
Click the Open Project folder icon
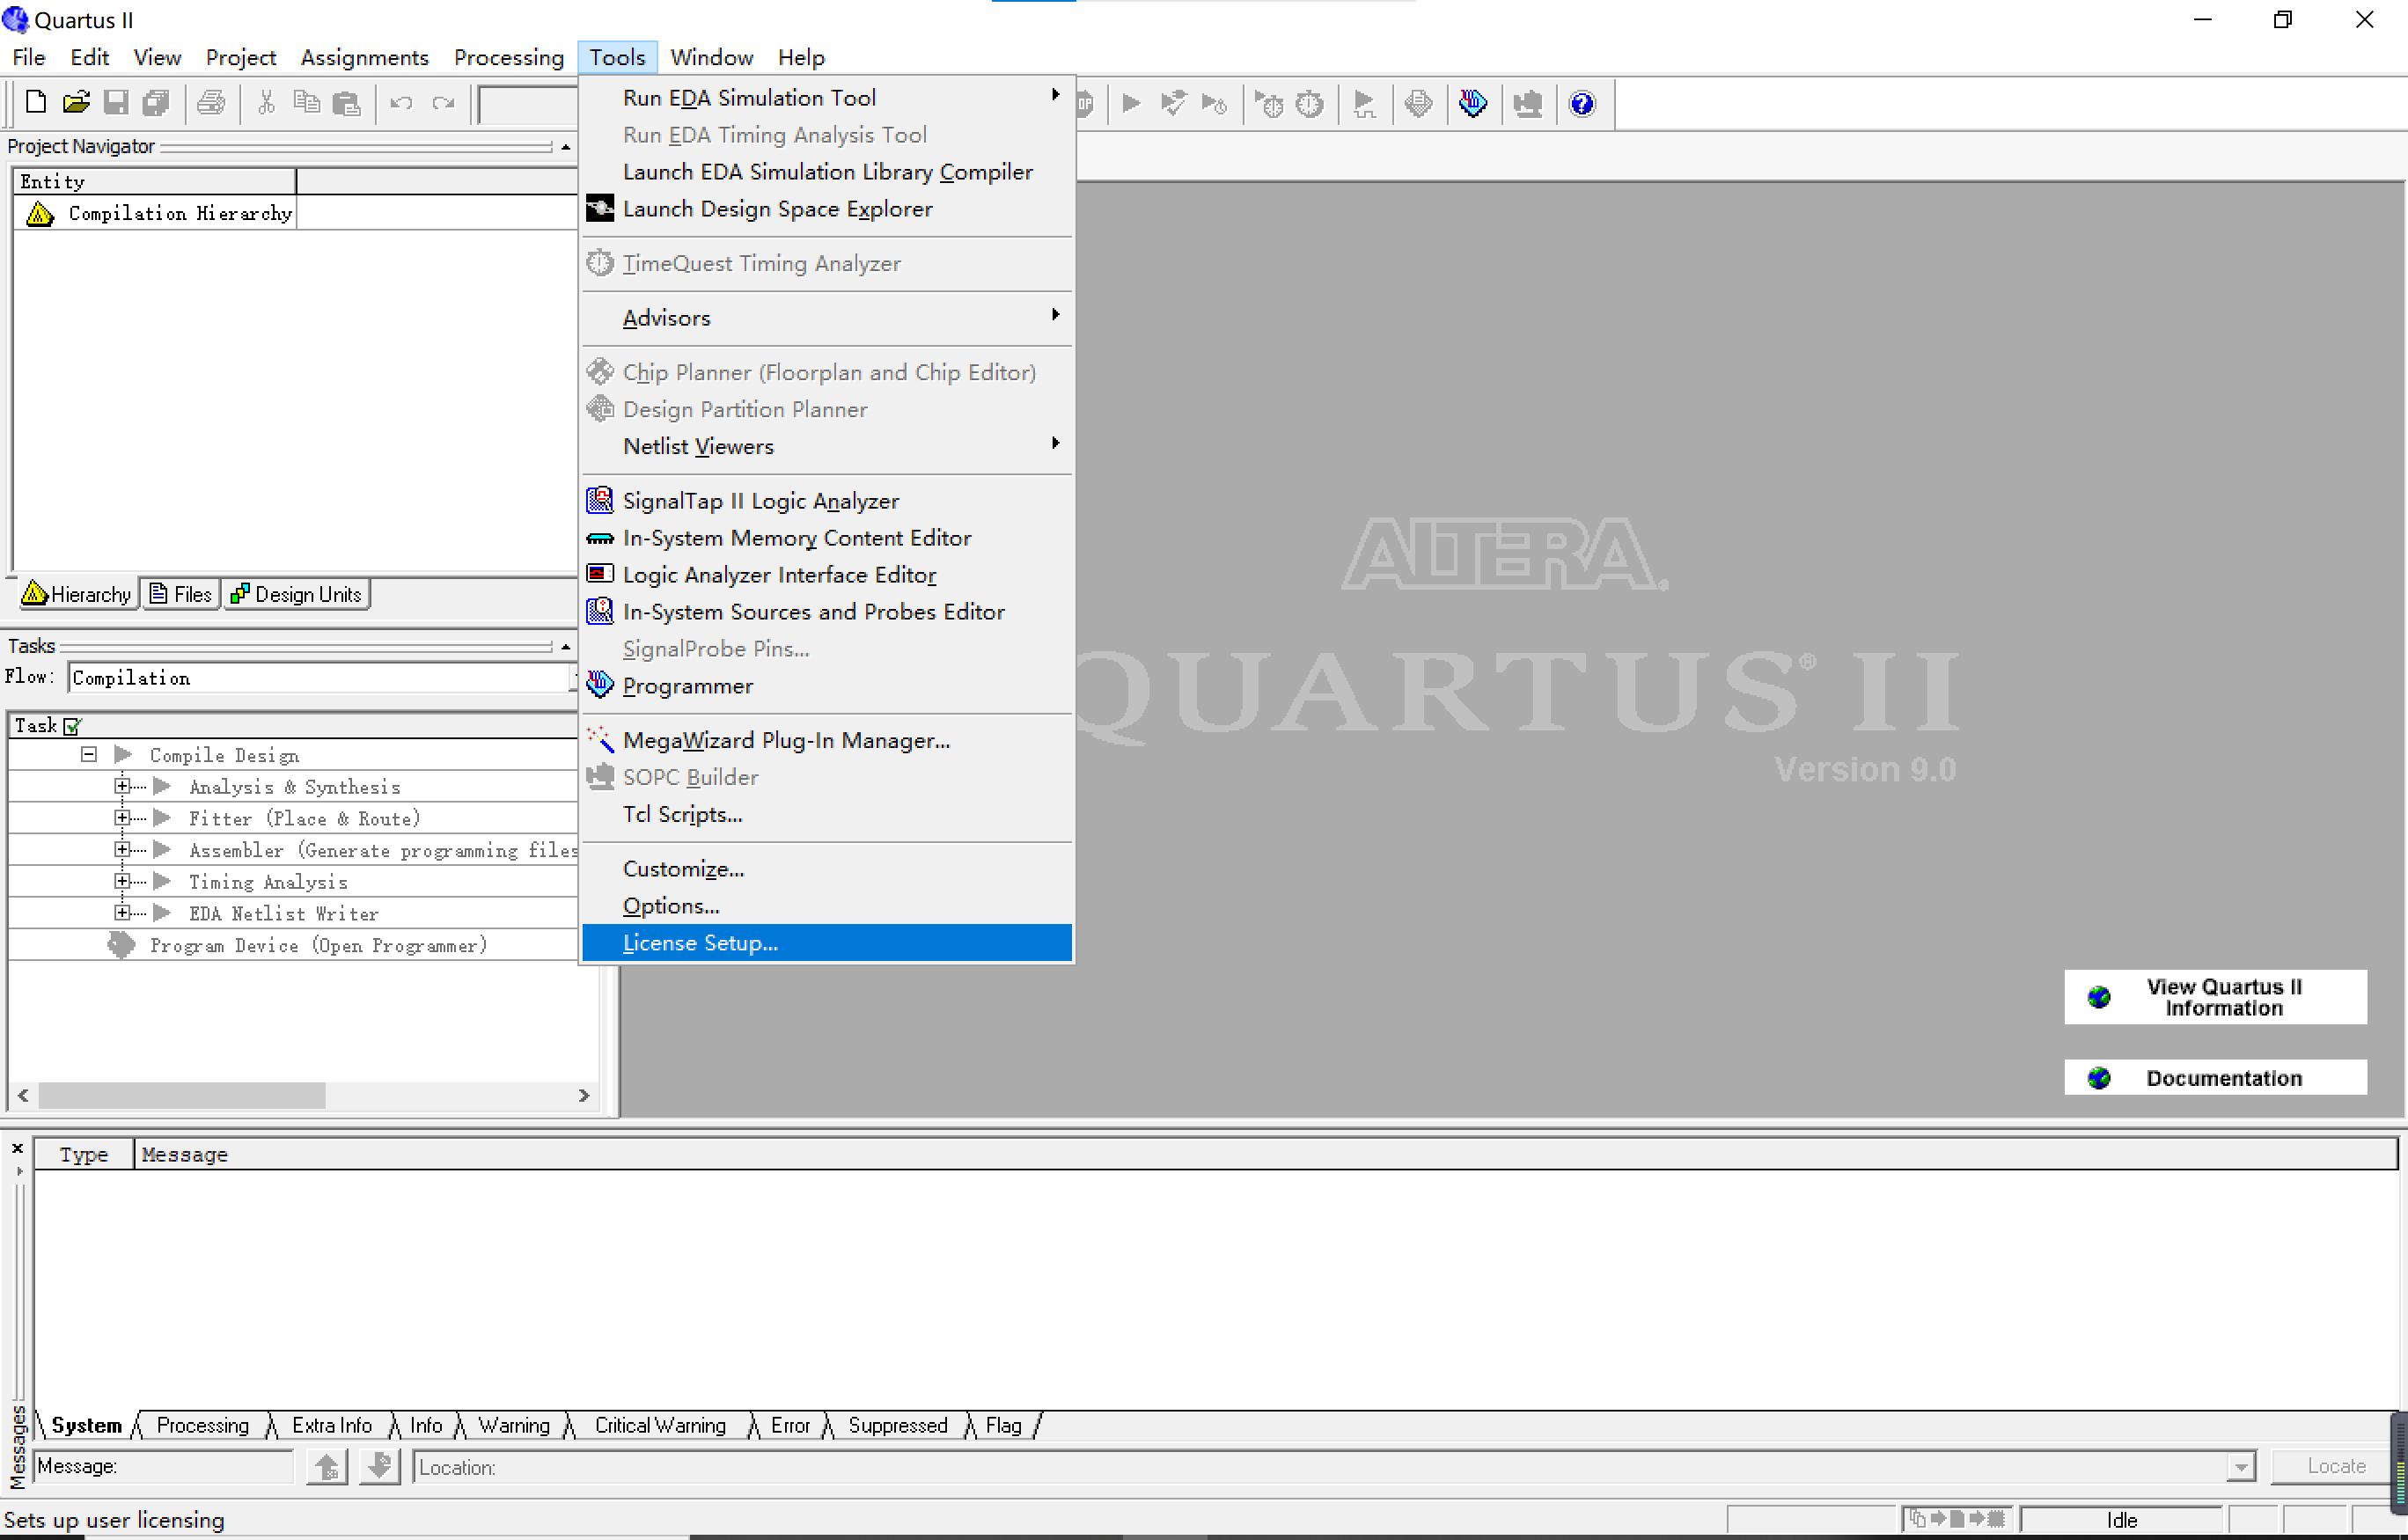pos(76,103)
